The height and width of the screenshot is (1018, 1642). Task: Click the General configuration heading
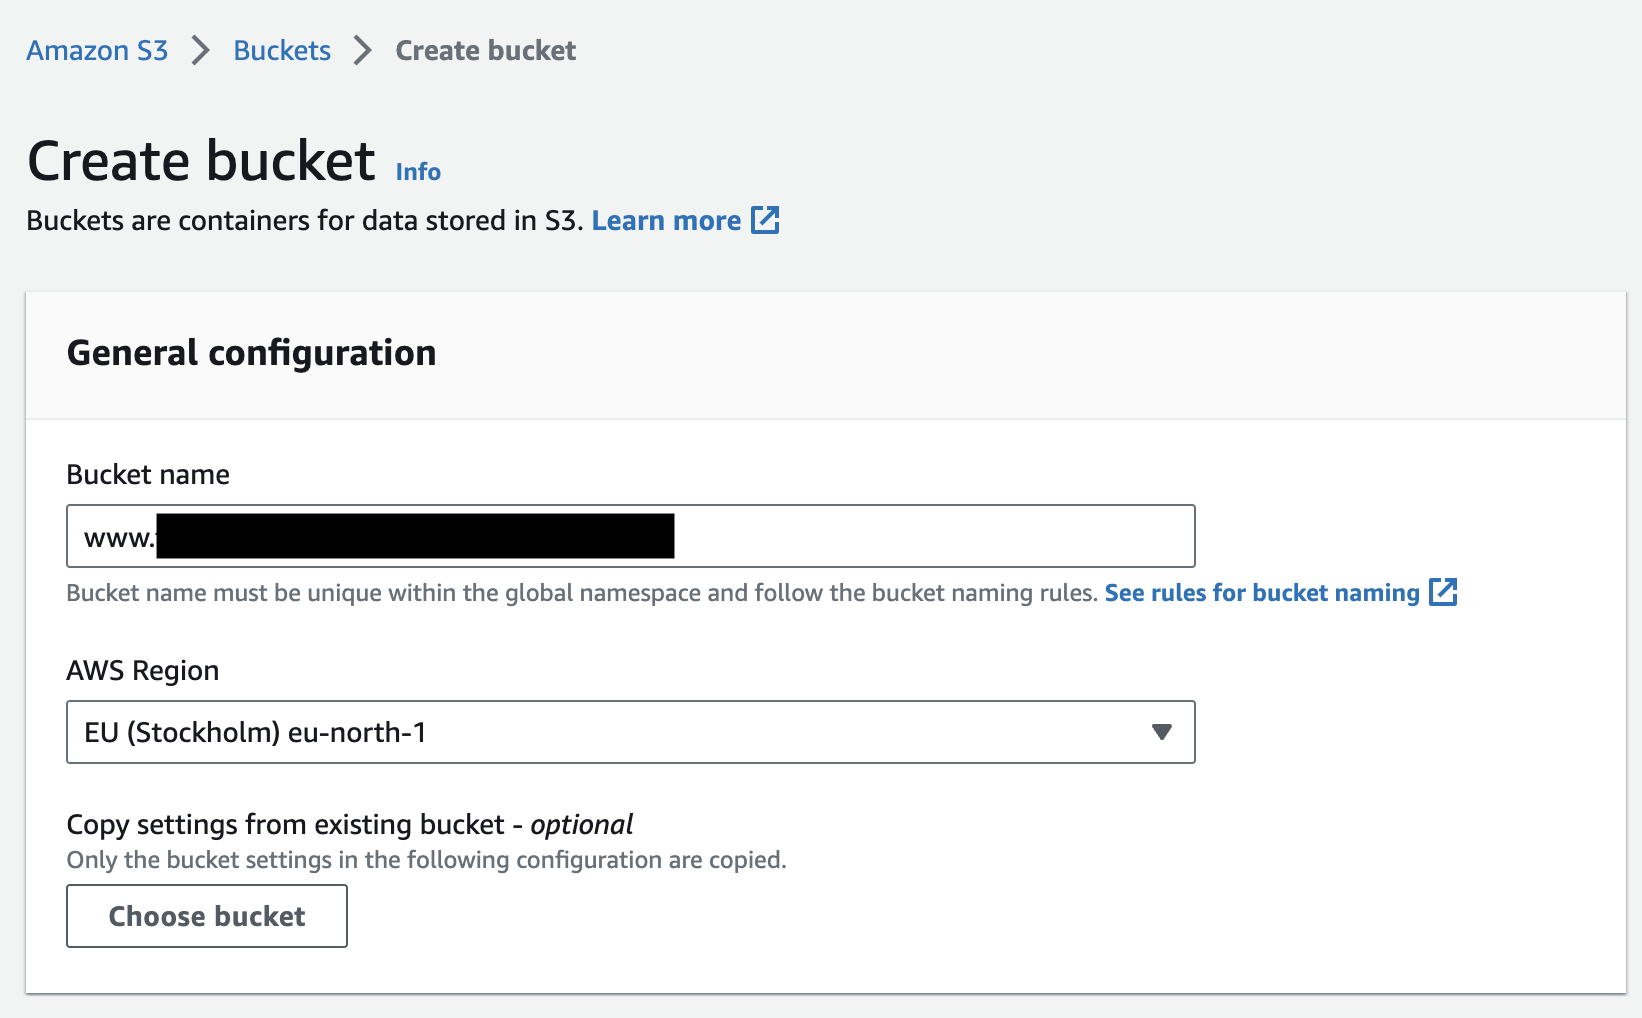(251, 353)
